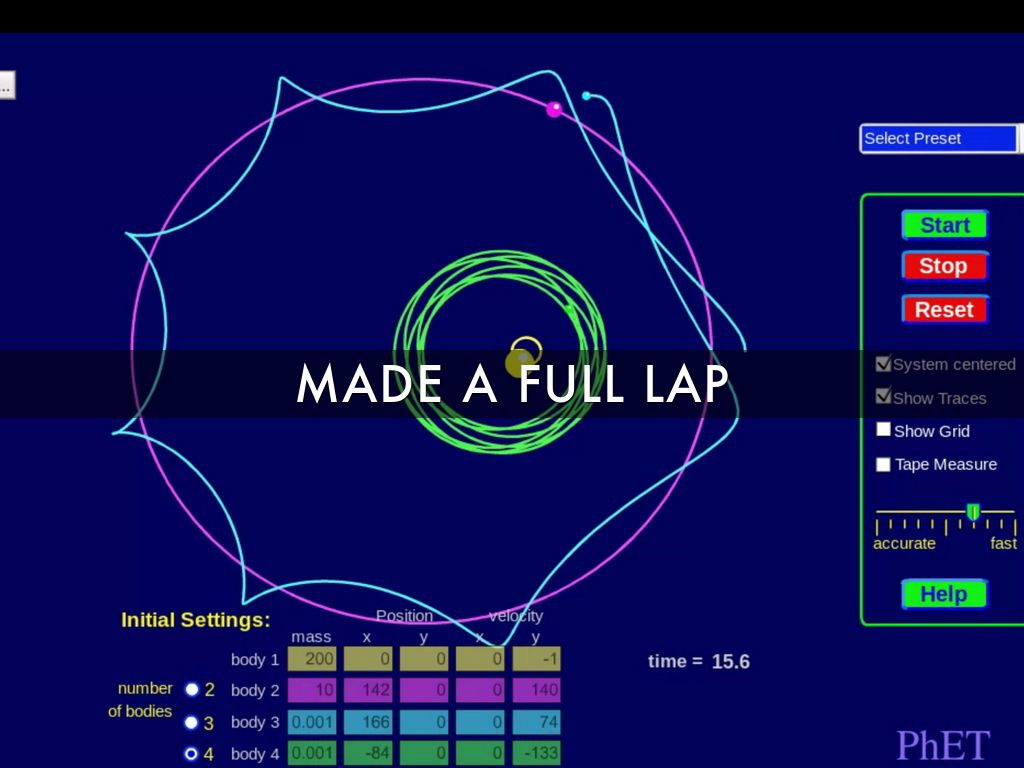1024x768 pixels.
Task: Enable the Tape Measure checkbox
Action: point(884,464)
